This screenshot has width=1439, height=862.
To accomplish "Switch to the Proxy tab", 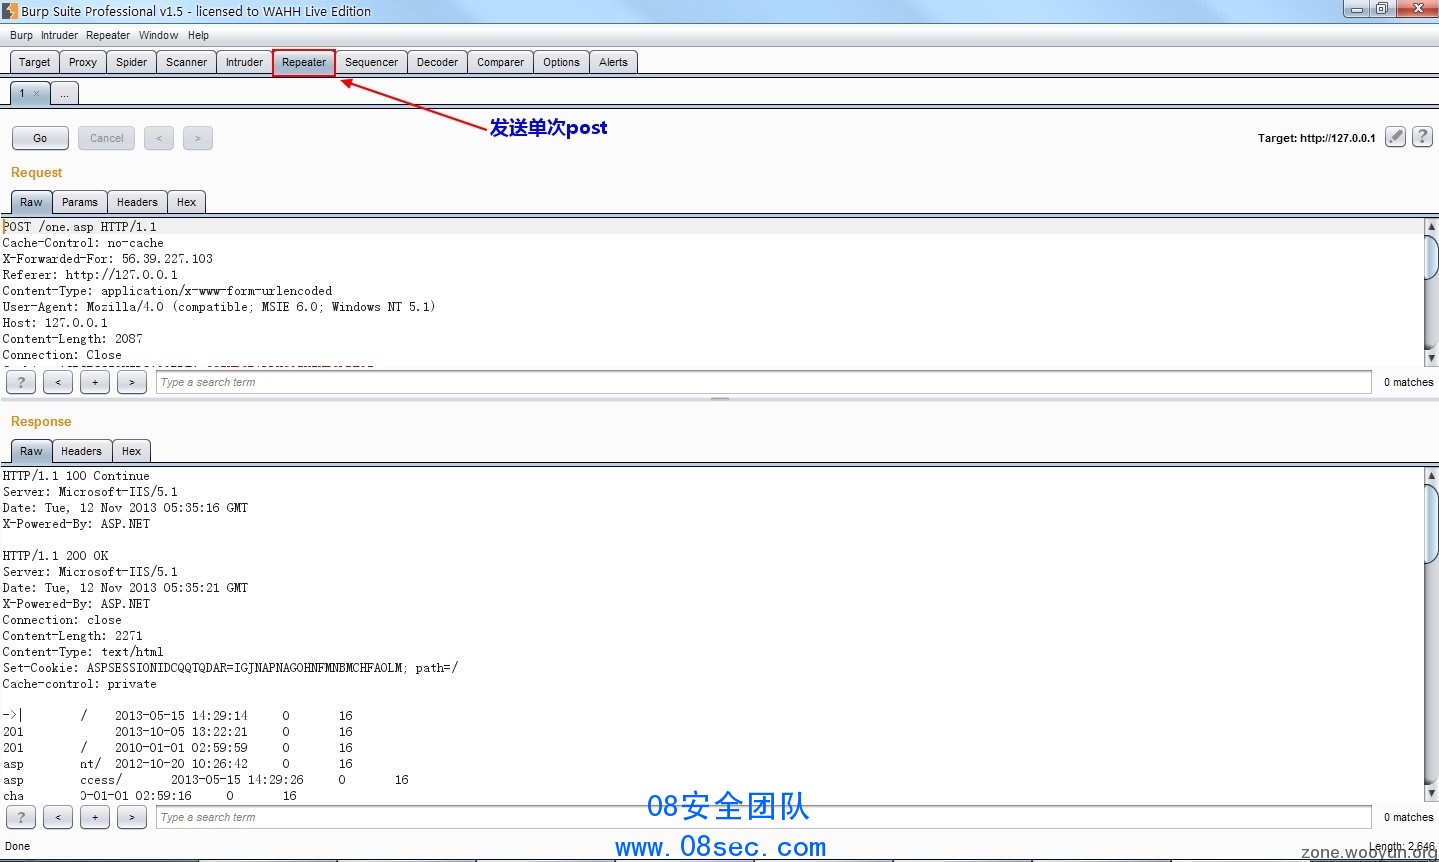I will coord(83,62).
